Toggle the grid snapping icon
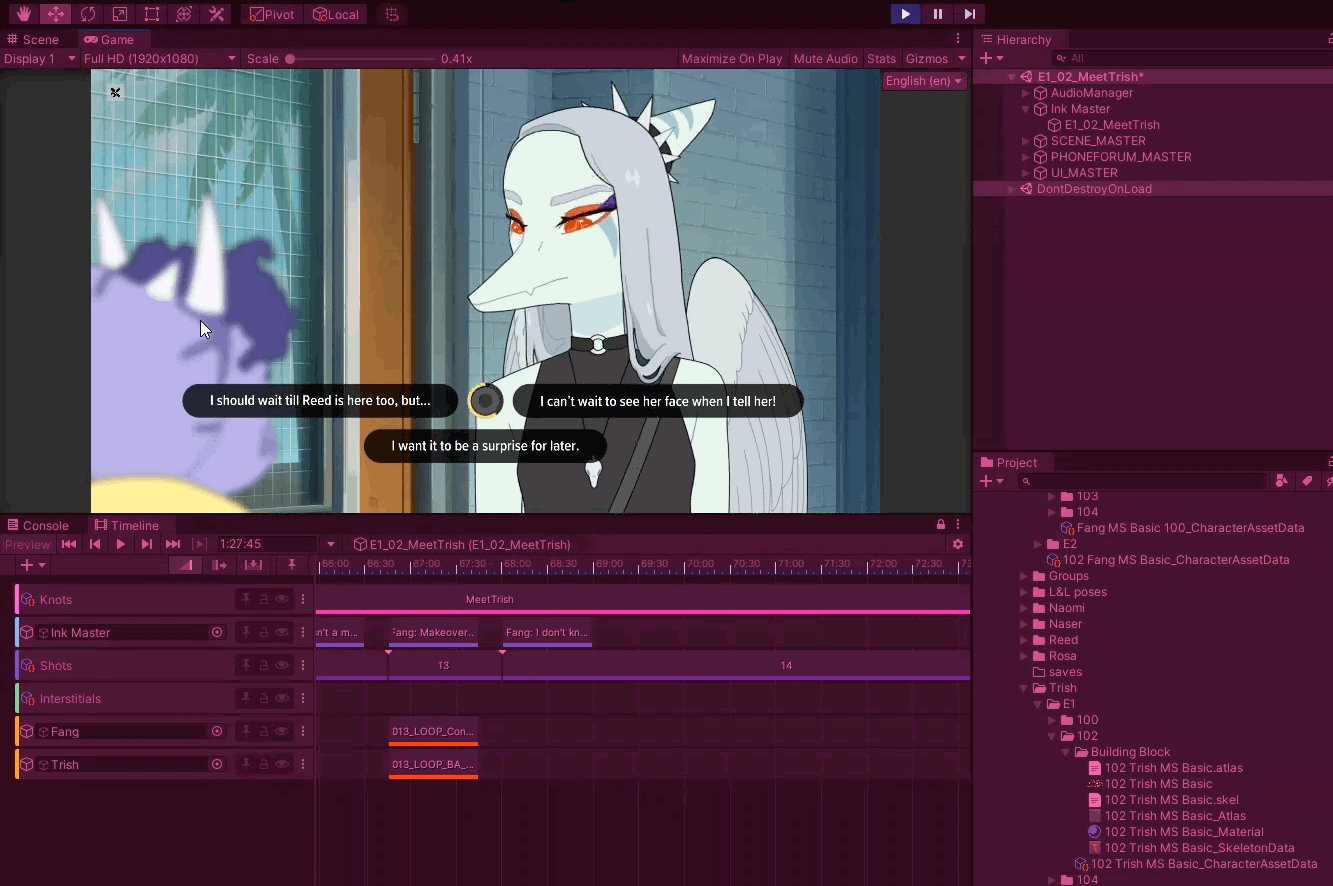The width and height of the screenshot is (1333, 886). coord(391,14)
